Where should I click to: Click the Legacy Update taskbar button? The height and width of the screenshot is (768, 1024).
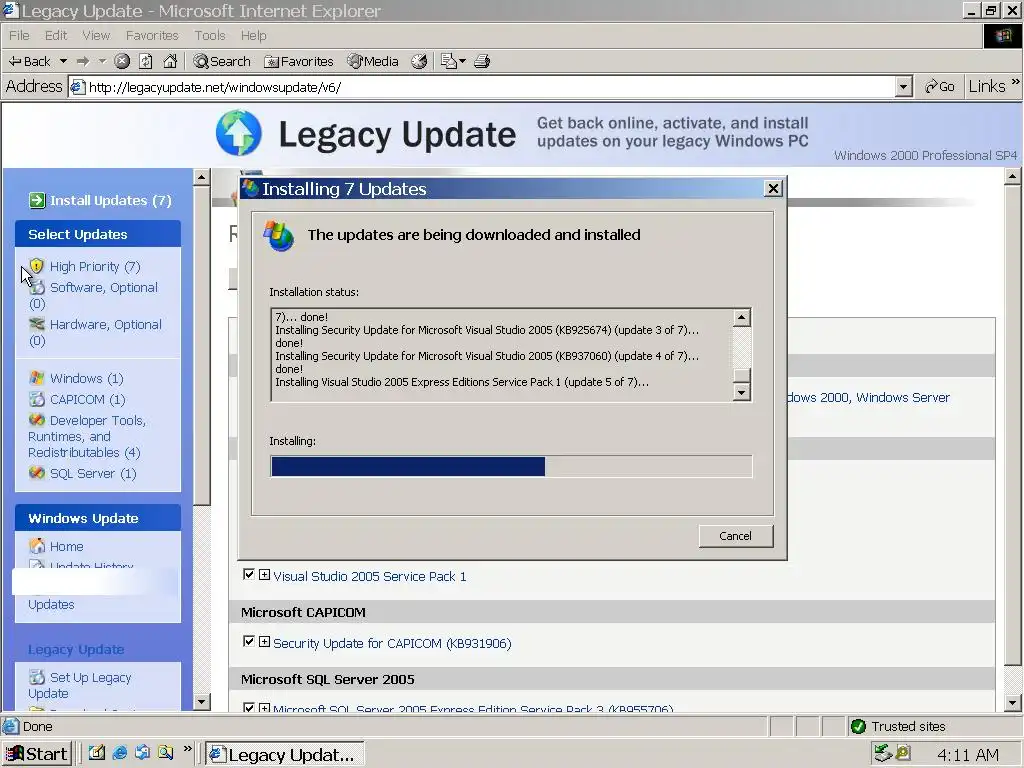(x=285, y=754)
